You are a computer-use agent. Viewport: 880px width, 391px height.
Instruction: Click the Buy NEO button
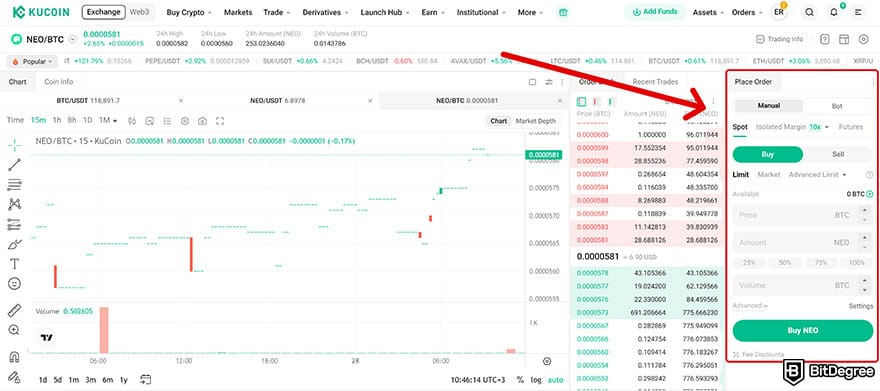coord(803,330)
